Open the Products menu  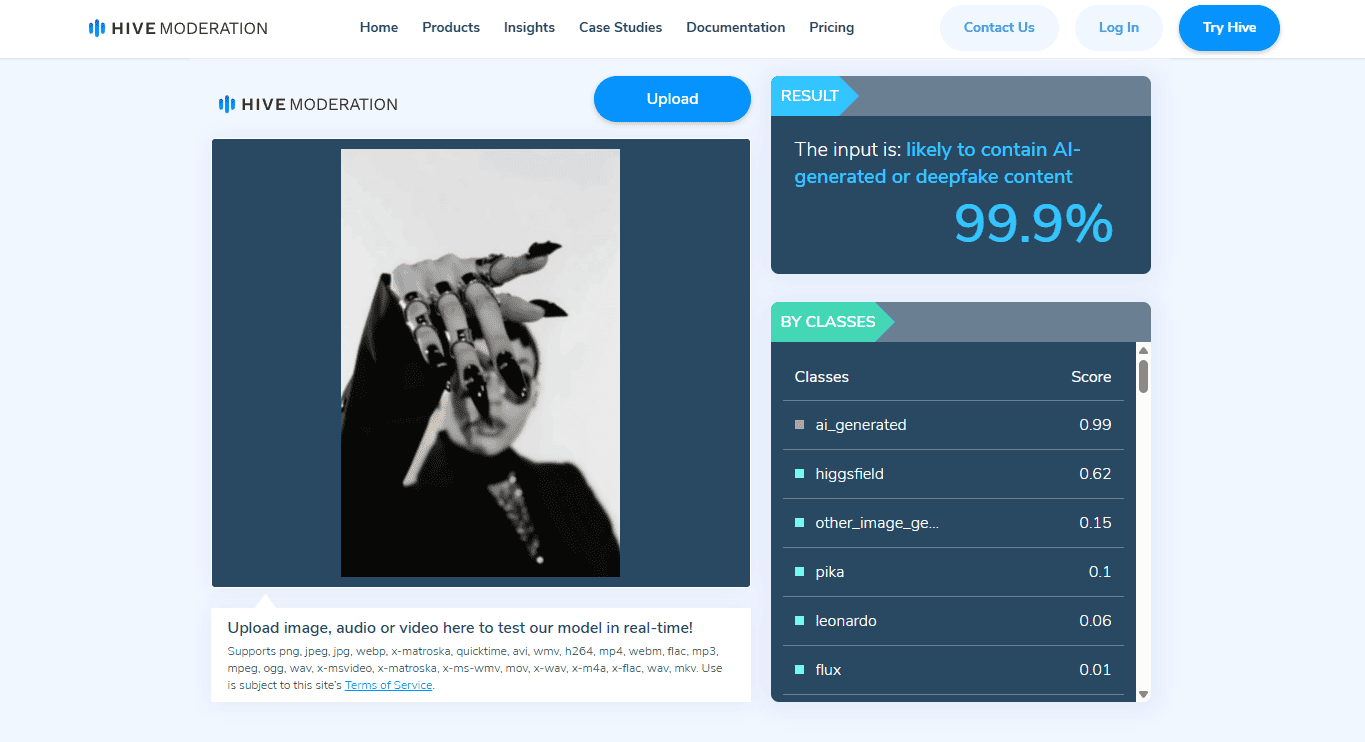[x=451, y=28]
